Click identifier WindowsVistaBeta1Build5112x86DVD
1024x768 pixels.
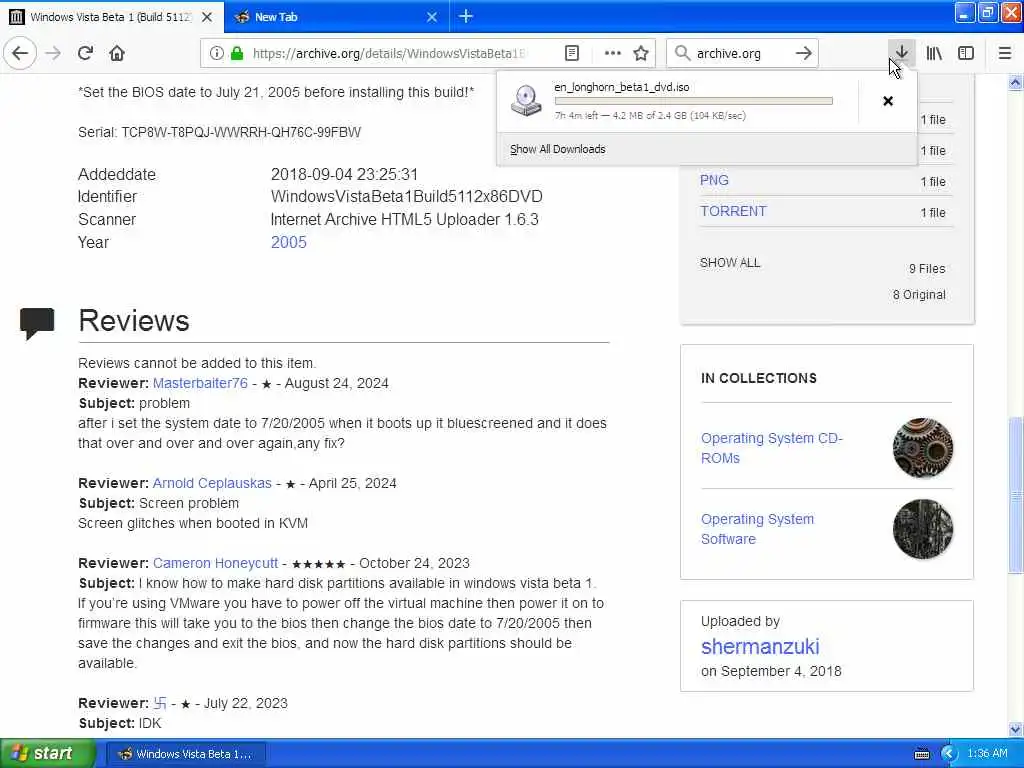(406, 197)
